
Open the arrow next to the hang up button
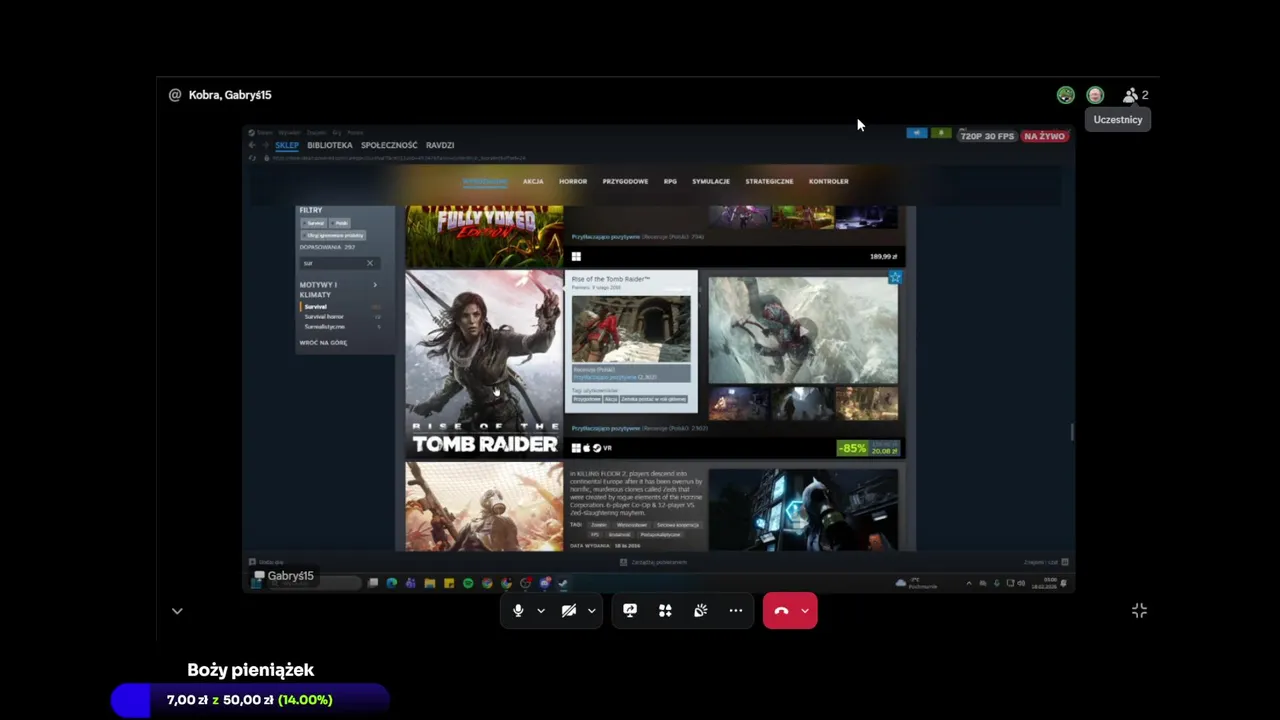coord(805,611)
